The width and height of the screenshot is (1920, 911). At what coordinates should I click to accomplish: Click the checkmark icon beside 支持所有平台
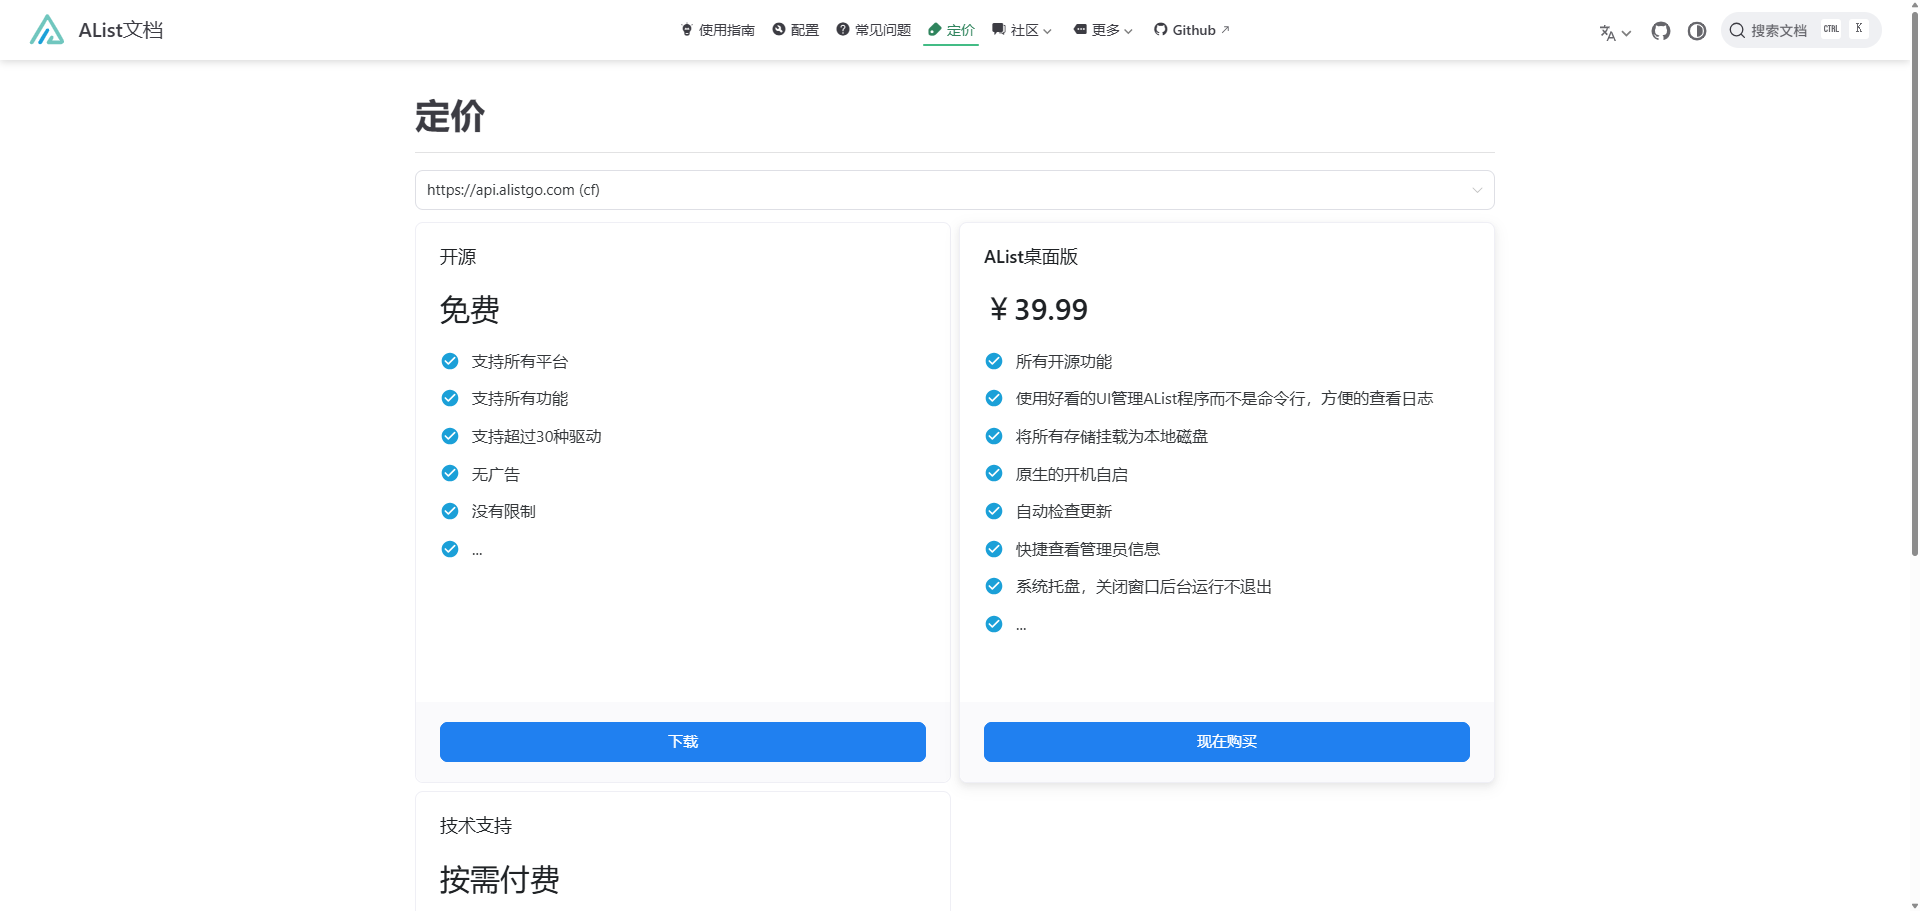pyautogui.click(x=450, y=361)
